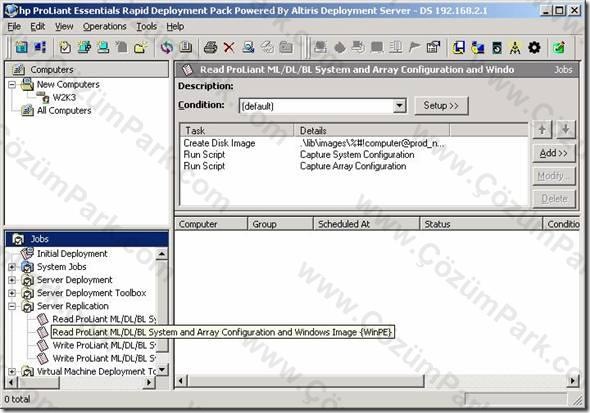
Task: Click the green checkmark icon at toolbar end
Action: coord(559,48)
